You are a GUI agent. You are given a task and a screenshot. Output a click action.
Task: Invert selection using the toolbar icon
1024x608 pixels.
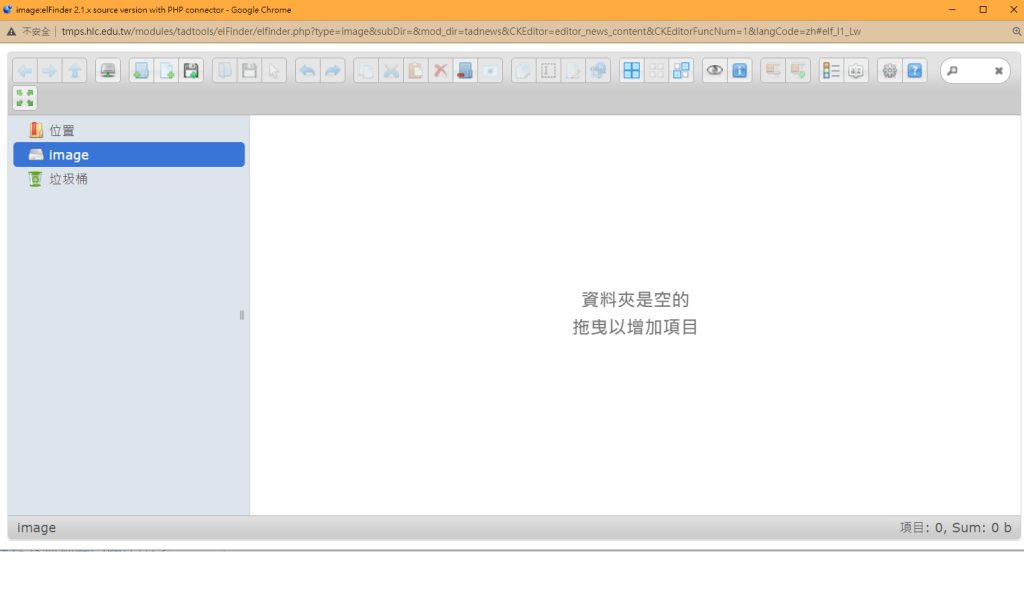(681, 71)
